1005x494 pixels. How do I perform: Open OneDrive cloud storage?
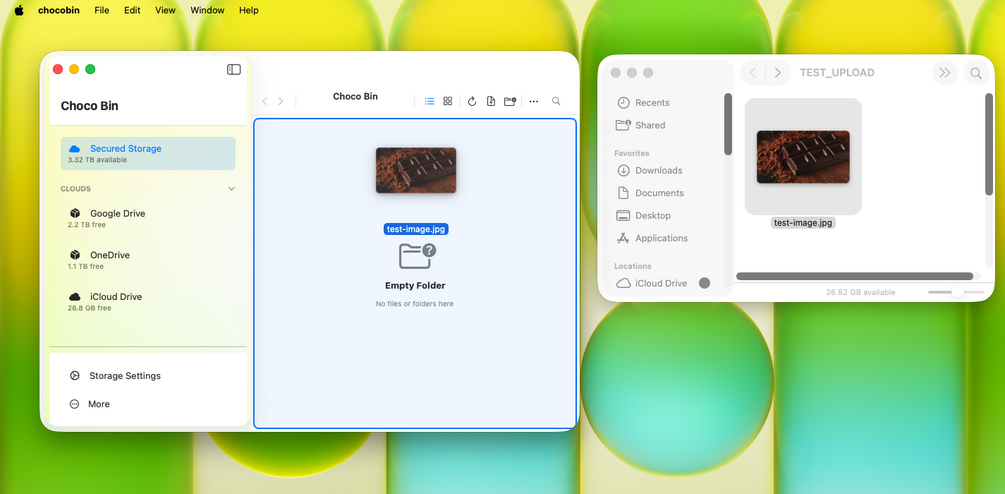pos(148,260)
